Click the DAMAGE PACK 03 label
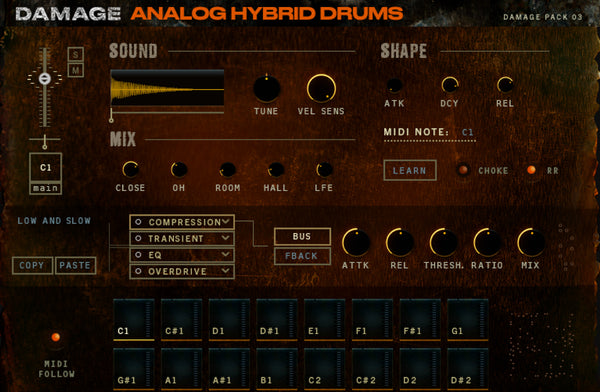Image resolution: width=600 pixels, height=392 pixels. [x=543, y=17]
